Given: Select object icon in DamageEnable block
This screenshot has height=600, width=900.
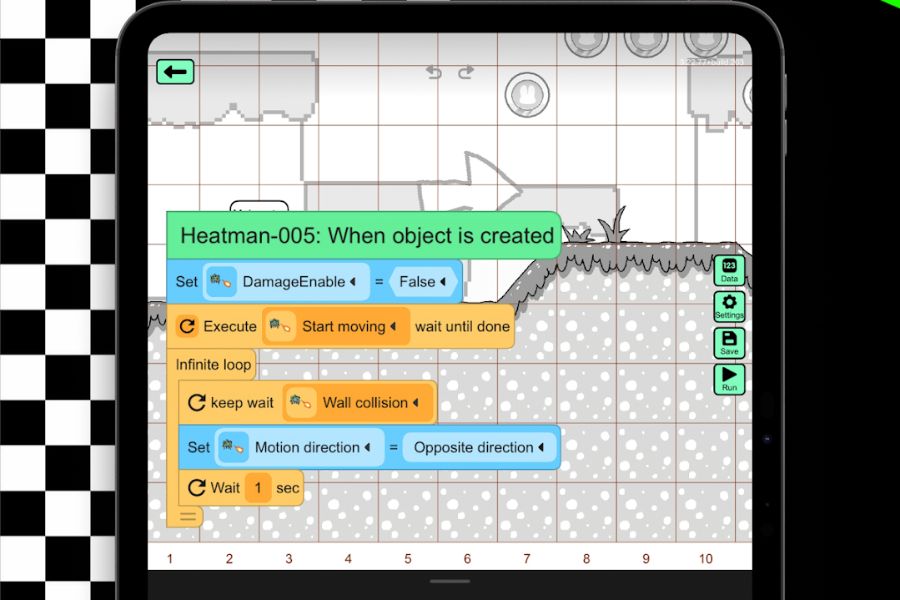Looking at the screenshot, I should tap(221, 281).
